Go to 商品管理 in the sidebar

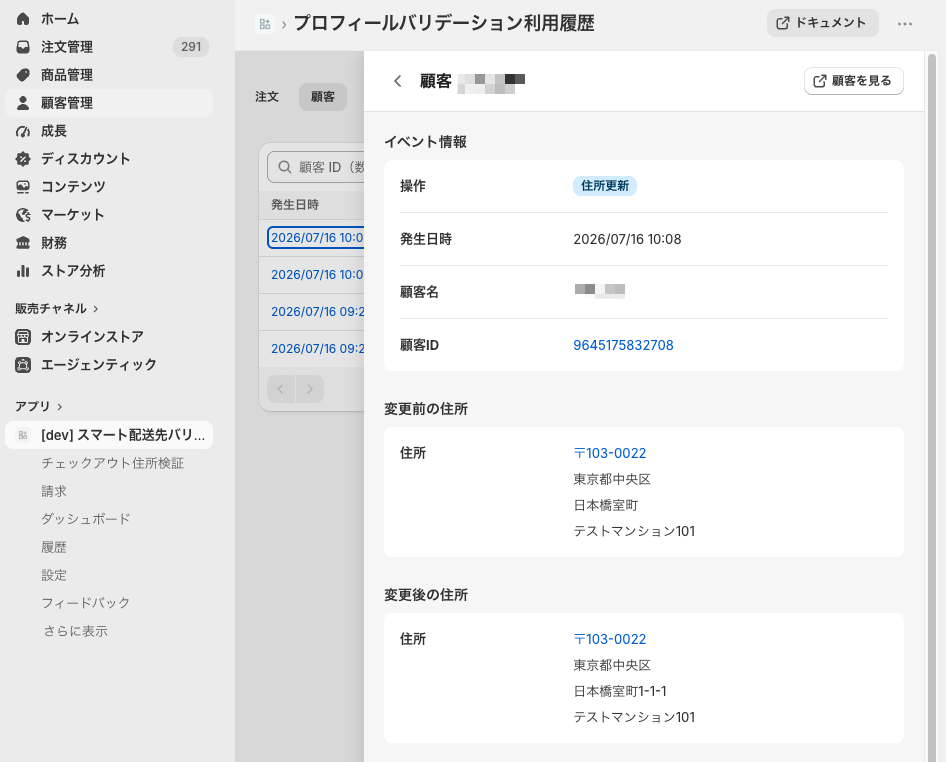(109, 75)
